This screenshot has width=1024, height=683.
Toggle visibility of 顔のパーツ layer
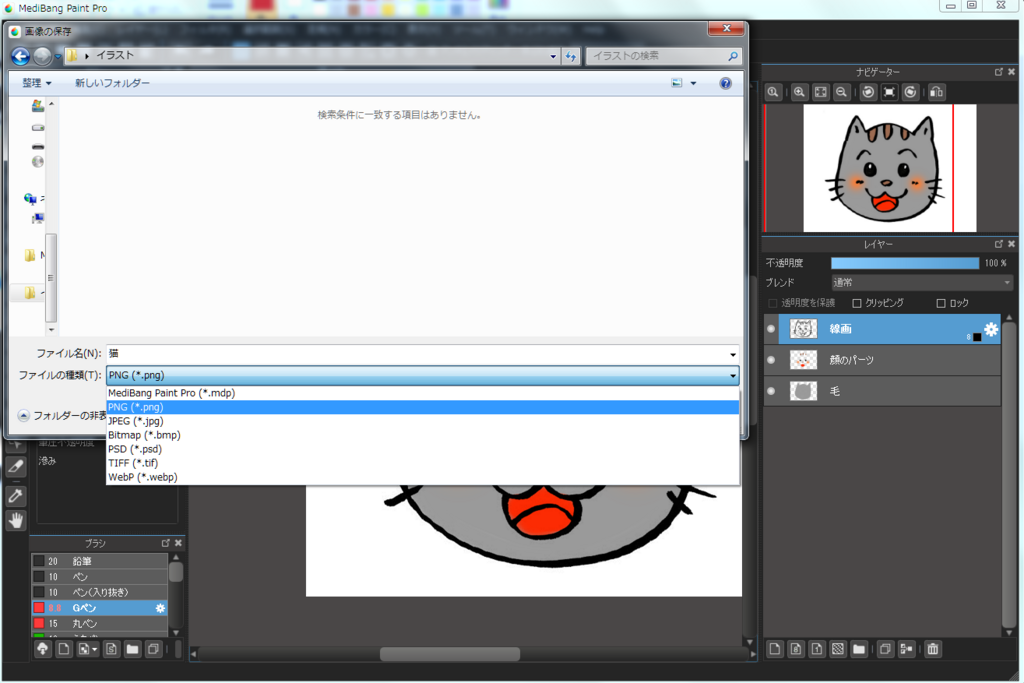tap(771, 360)
